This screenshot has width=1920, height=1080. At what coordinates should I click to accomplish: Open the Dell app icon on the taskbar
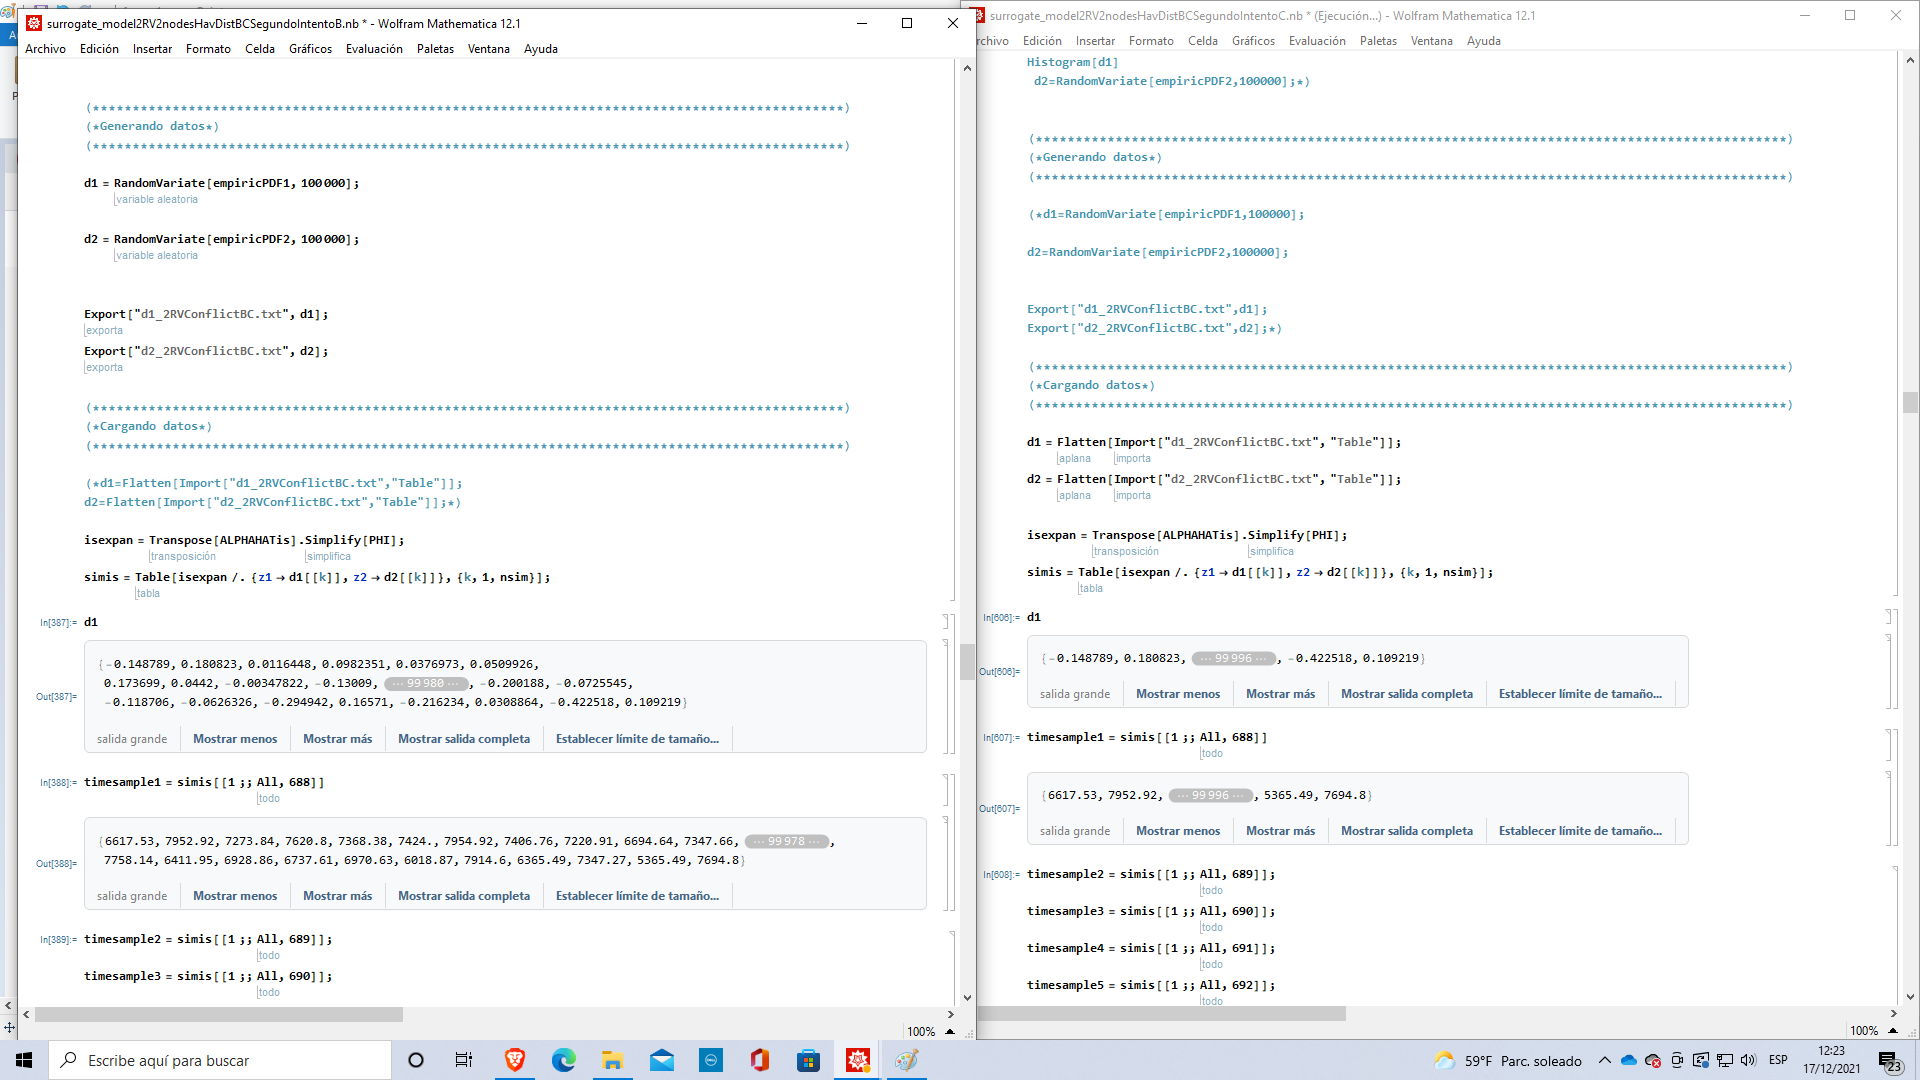coord(711,1060)
